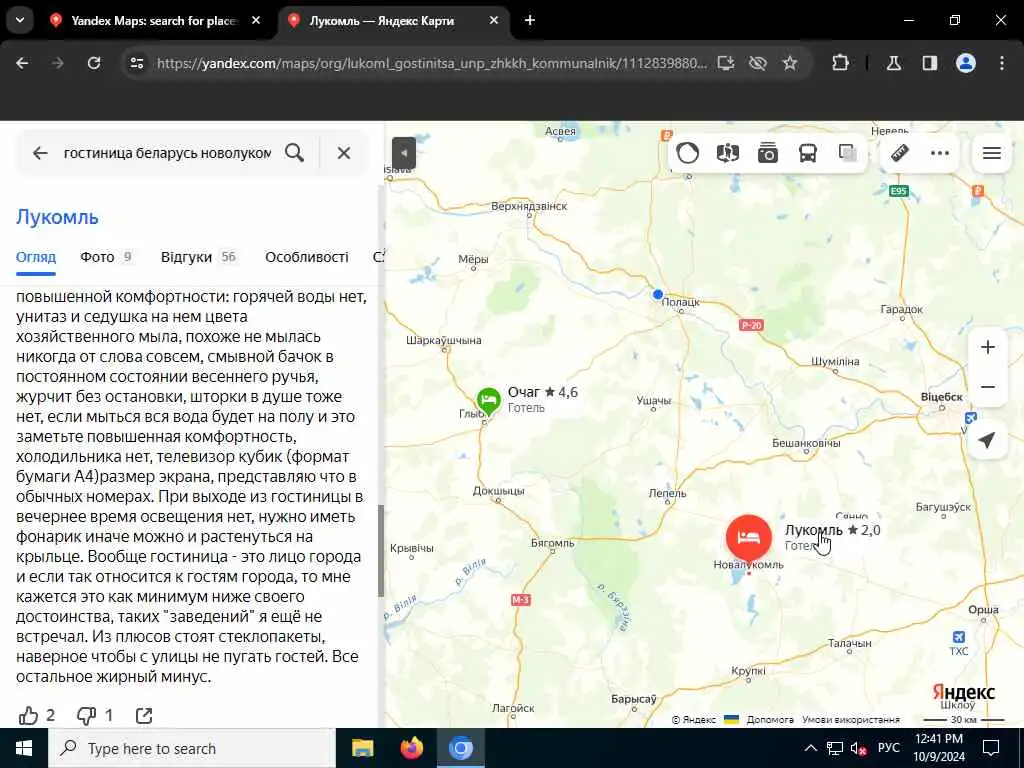Open File Explorer from the taskbar
Viewport: 1024px width, 768px height.
point(362,748)
